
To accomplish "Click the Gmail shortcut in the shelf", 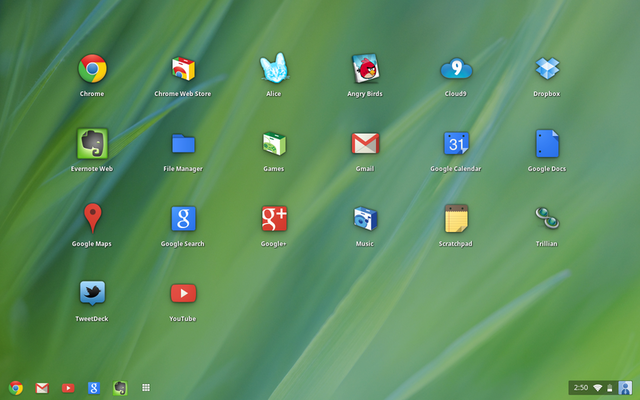I will click(42, 388).
